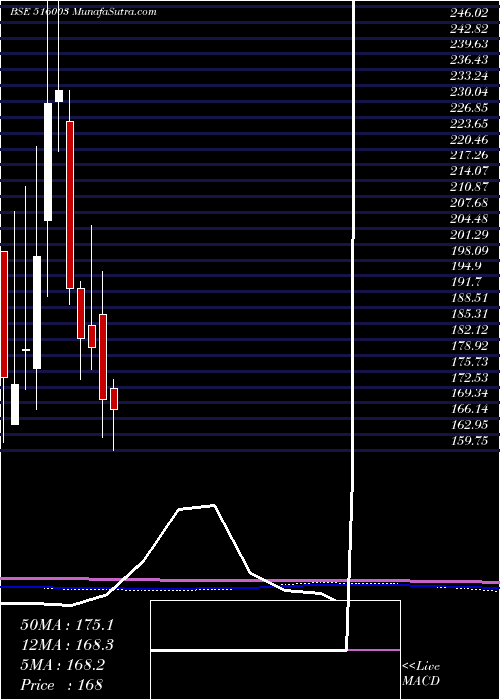Click the 182.12 price axis label
500x700 pixels.
coord(469,330)
